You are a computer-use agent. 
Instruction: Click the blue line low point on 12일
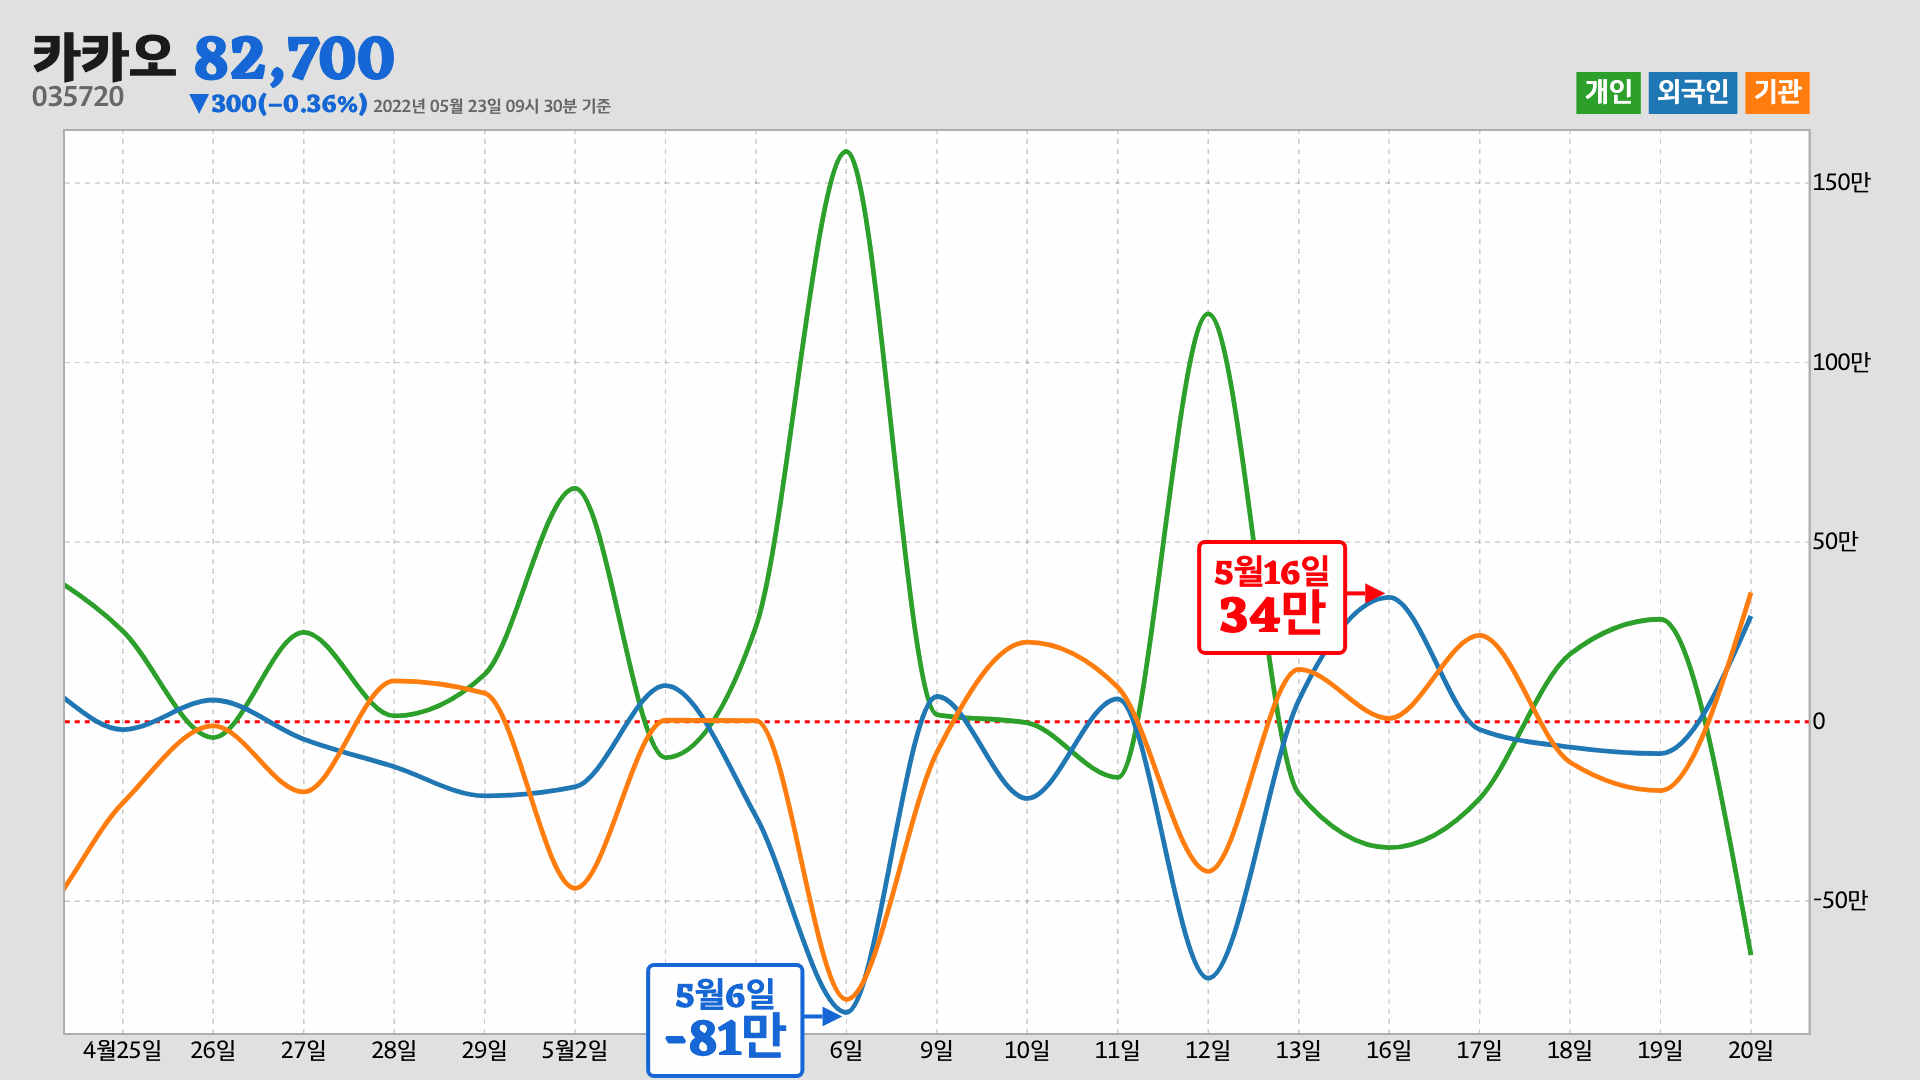click(x=1208, y=977)
